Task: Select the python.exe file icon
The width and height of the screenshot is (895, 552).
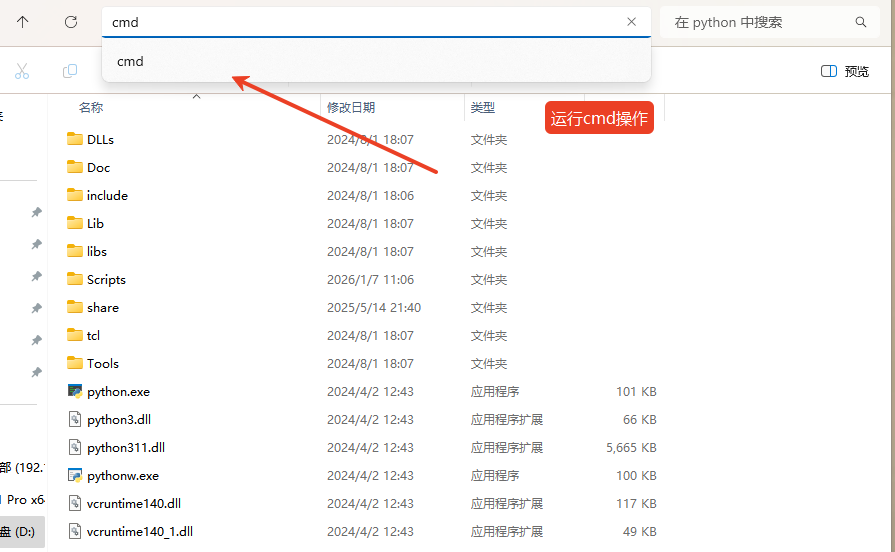Action: [x=75, y=391]
